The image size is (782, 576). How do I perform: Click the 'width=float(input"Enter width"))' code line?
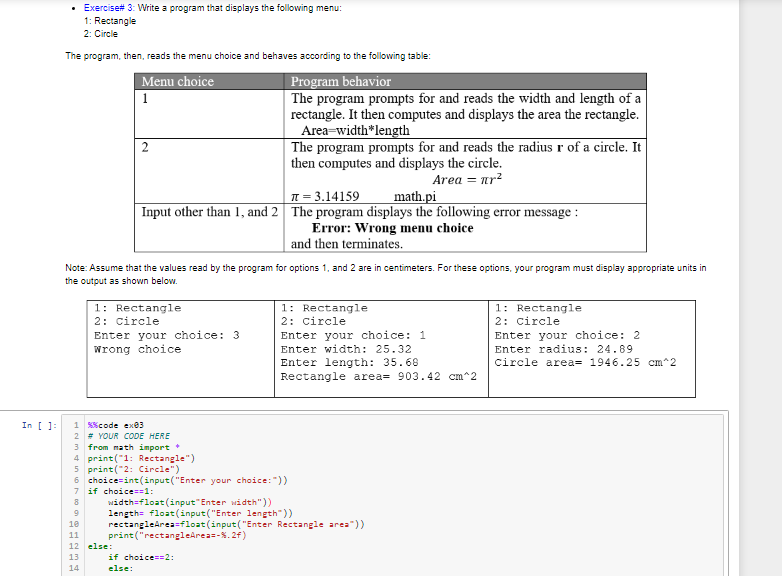pos(190,502)
